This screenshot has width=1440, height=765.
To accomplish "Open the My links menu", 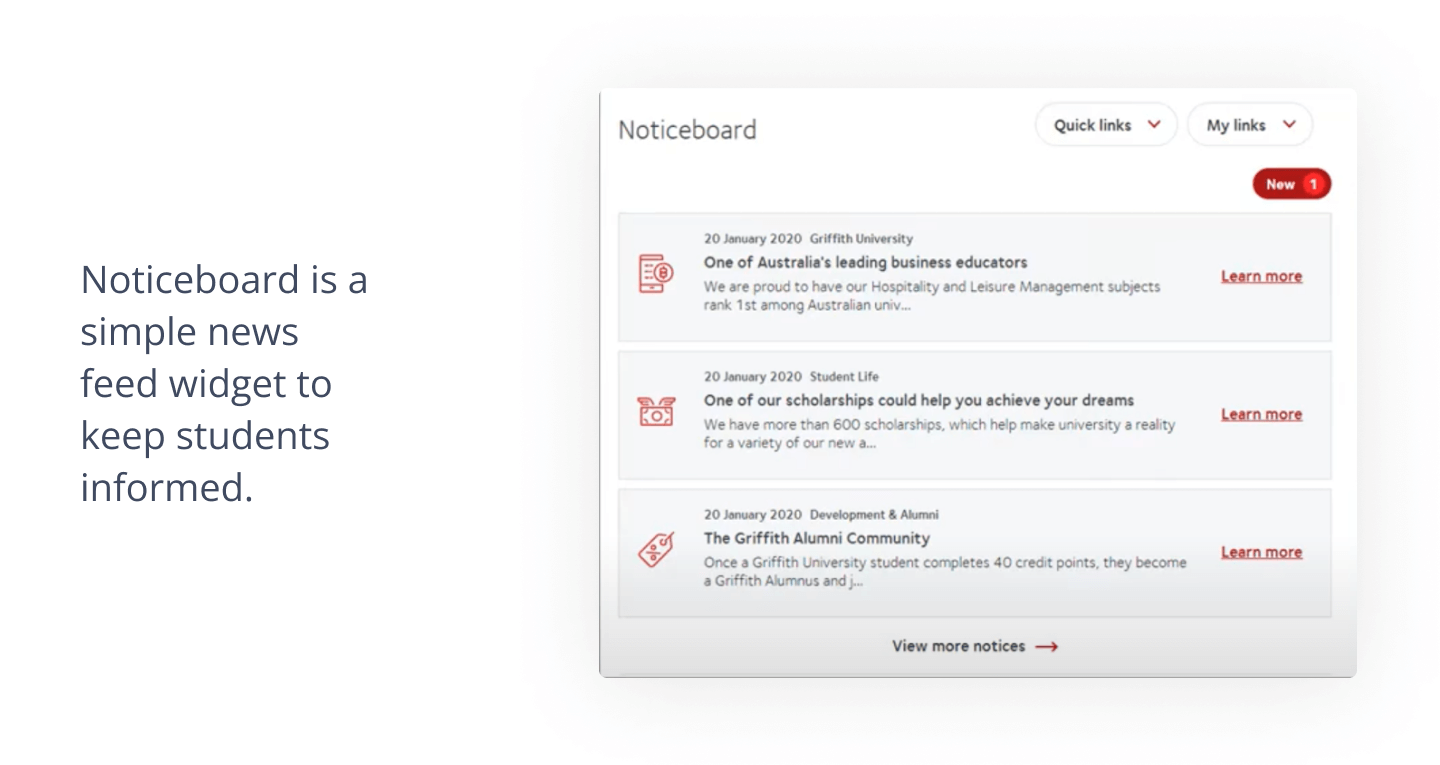I will (x=1250, y=125).
